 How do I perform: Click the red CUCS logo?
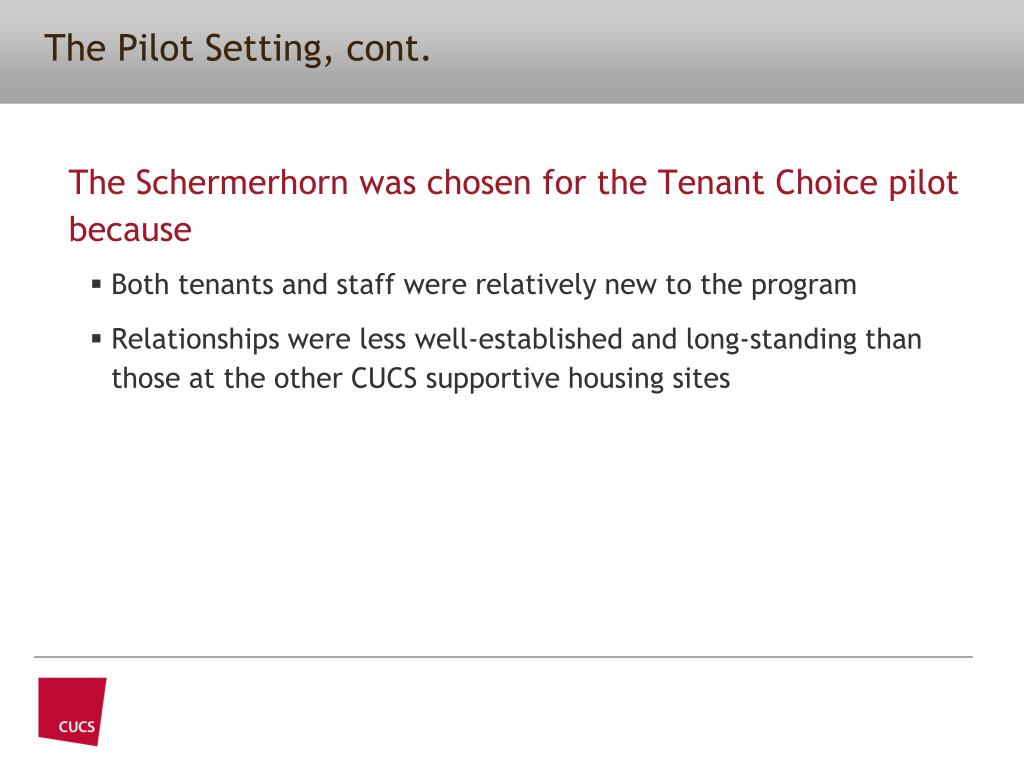coord(72,711)
